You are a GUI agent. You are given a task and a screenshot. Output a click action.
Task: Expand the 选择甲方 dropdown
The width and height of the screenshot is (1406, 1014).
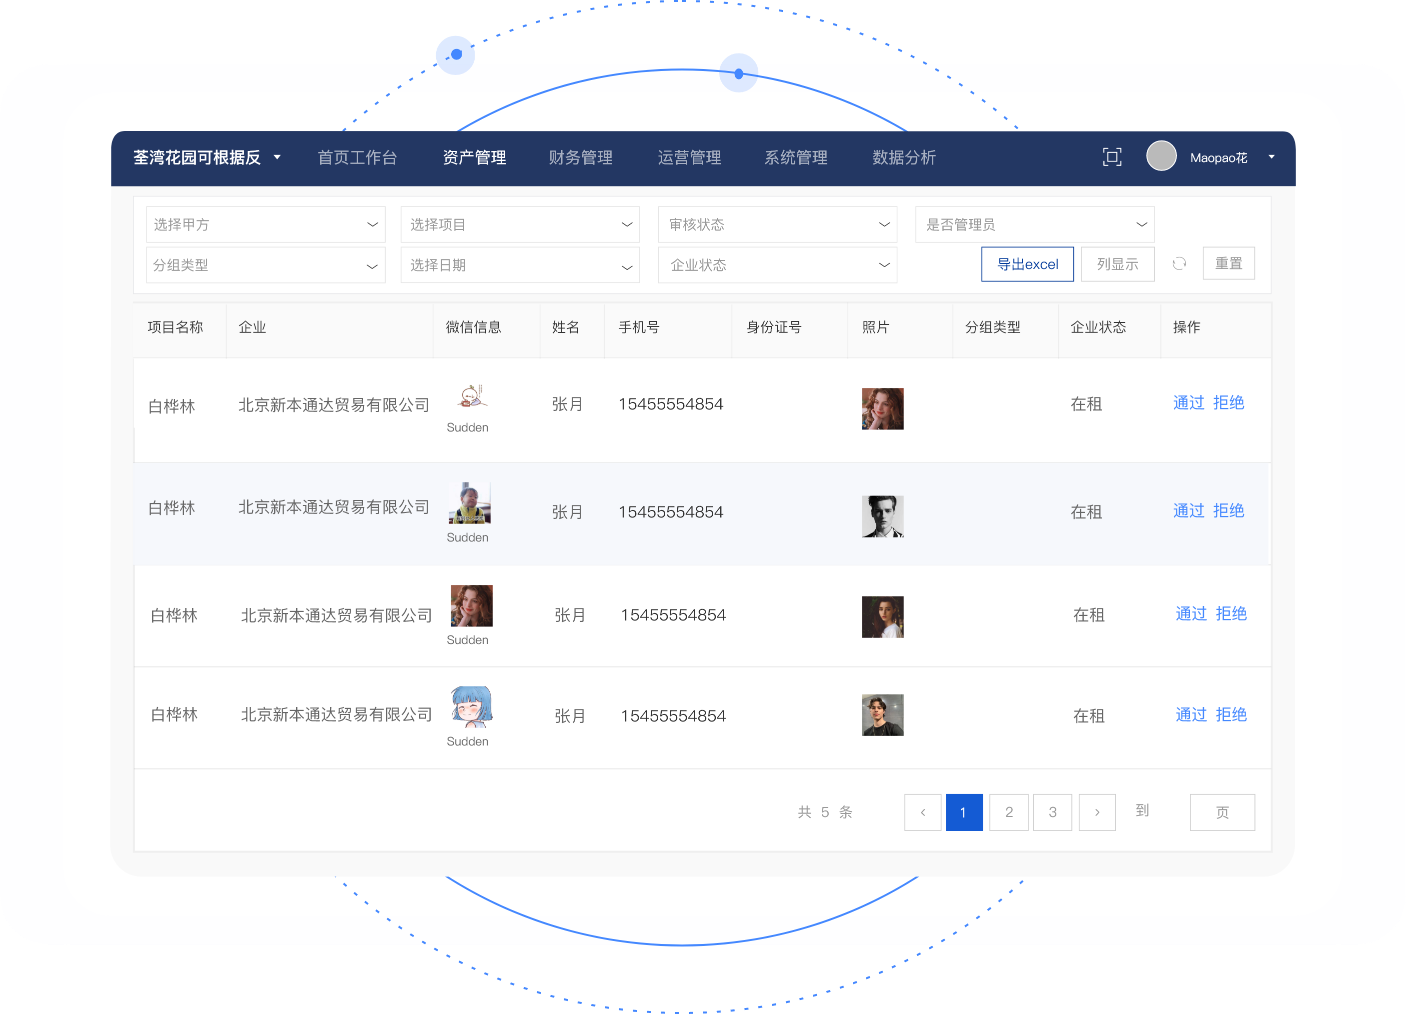pyautogui.click(x=265, y=224)
